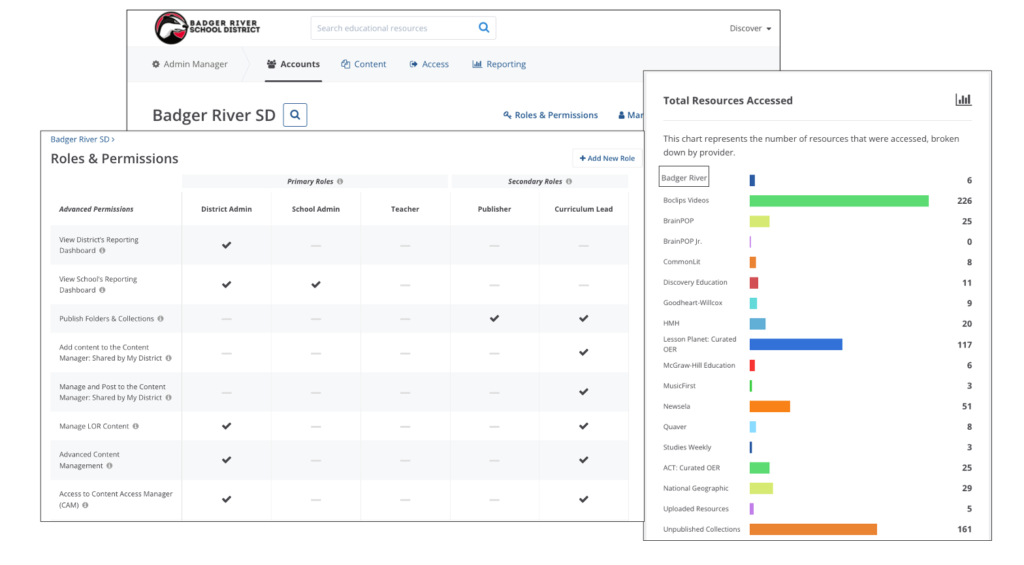Viewport: 1024px width, 565px height.
Task: Click the Uploaded Resources provider label
Action: 696,509
